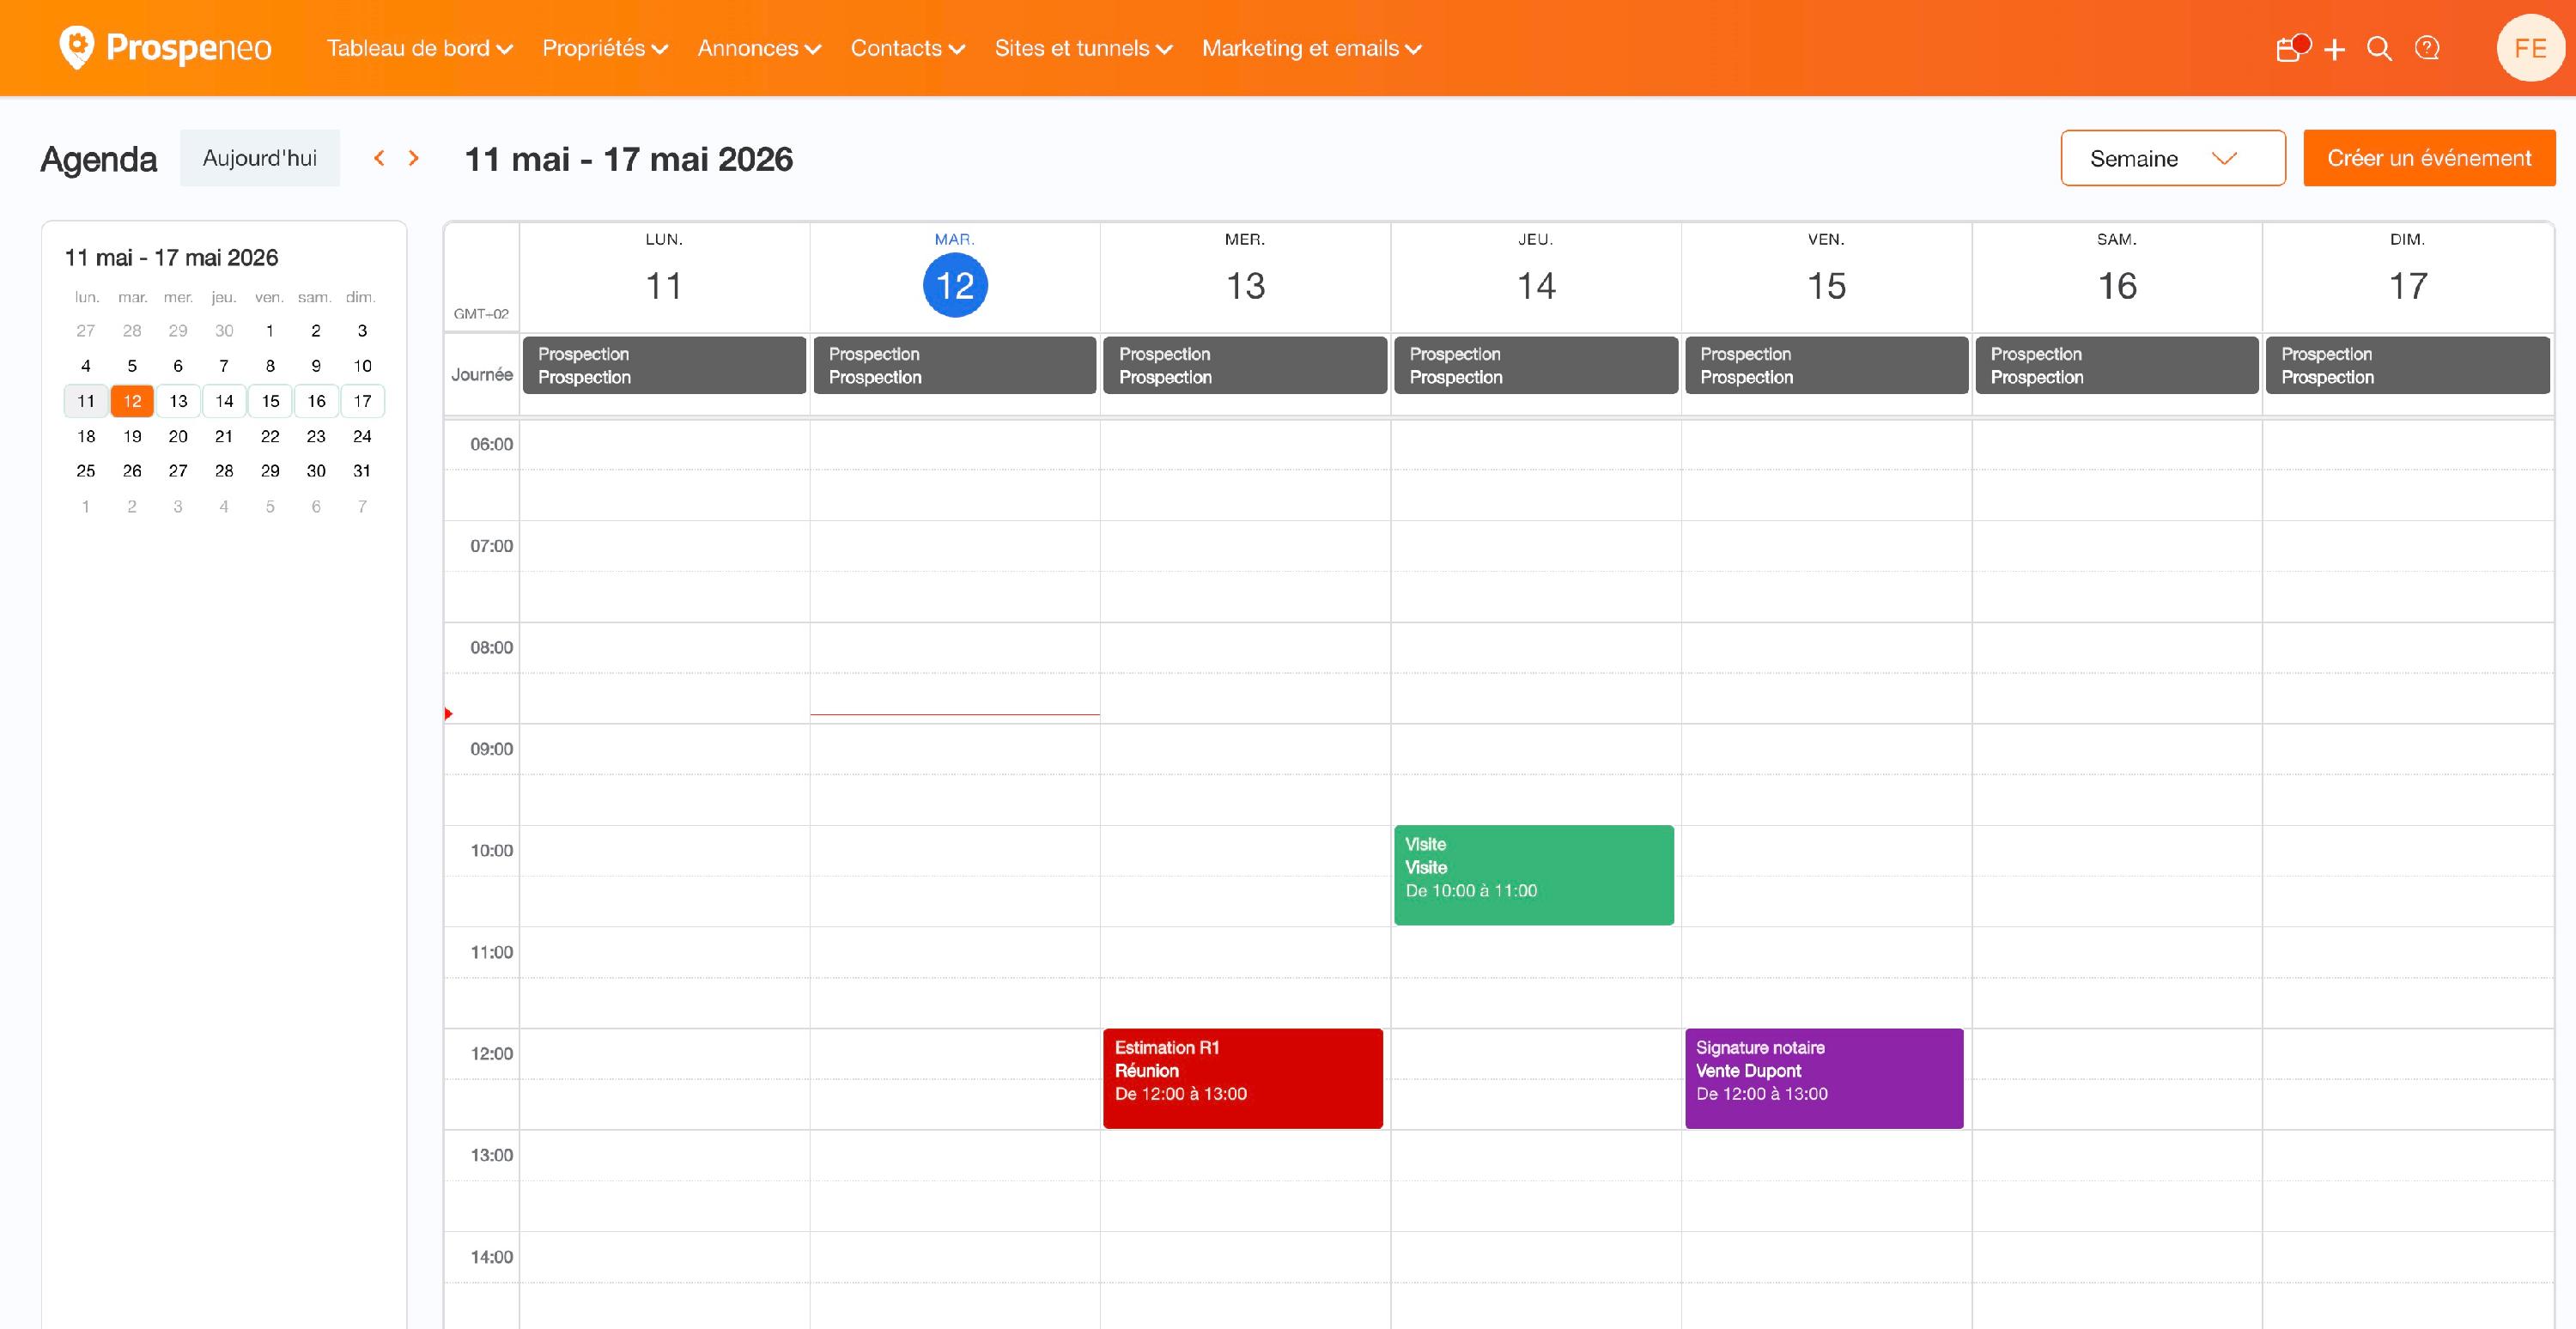This screenshot has height=1329, width=2576.
Task: Expand Marketing et emails menu
Action: 1311,48
